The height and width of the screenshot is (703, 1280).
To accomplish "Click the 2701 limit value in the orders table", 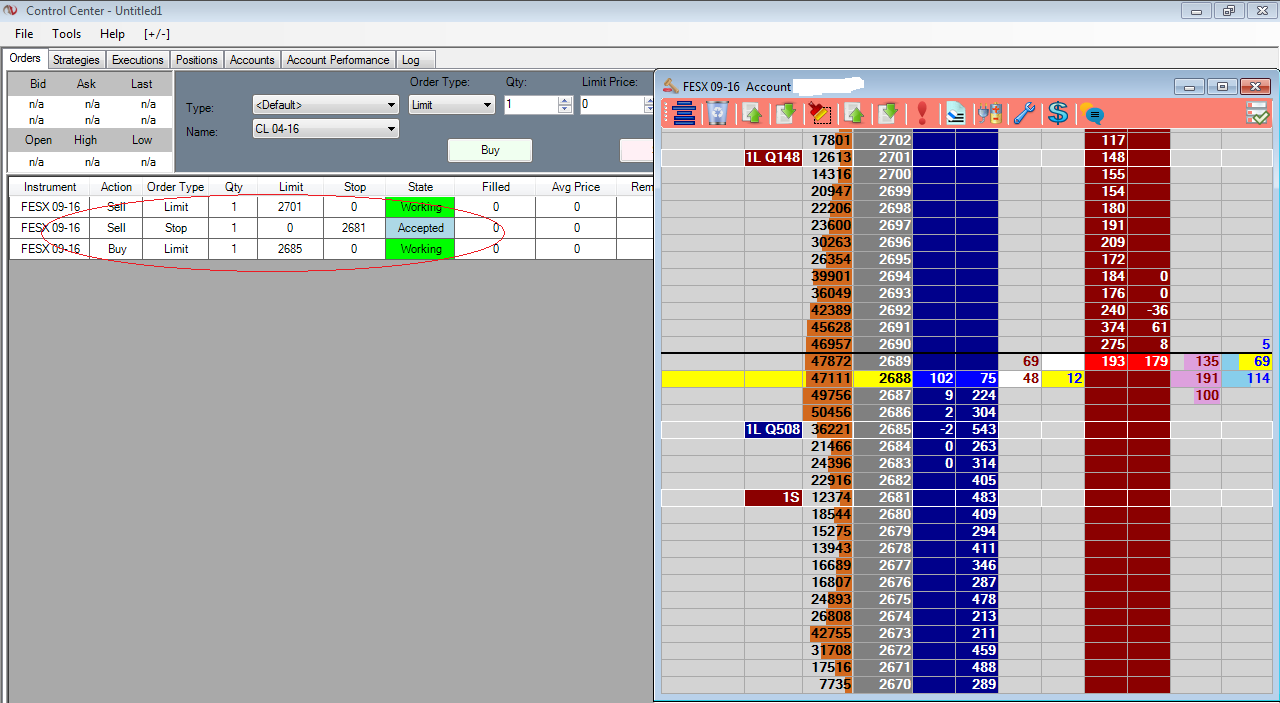I will (290, 207).
